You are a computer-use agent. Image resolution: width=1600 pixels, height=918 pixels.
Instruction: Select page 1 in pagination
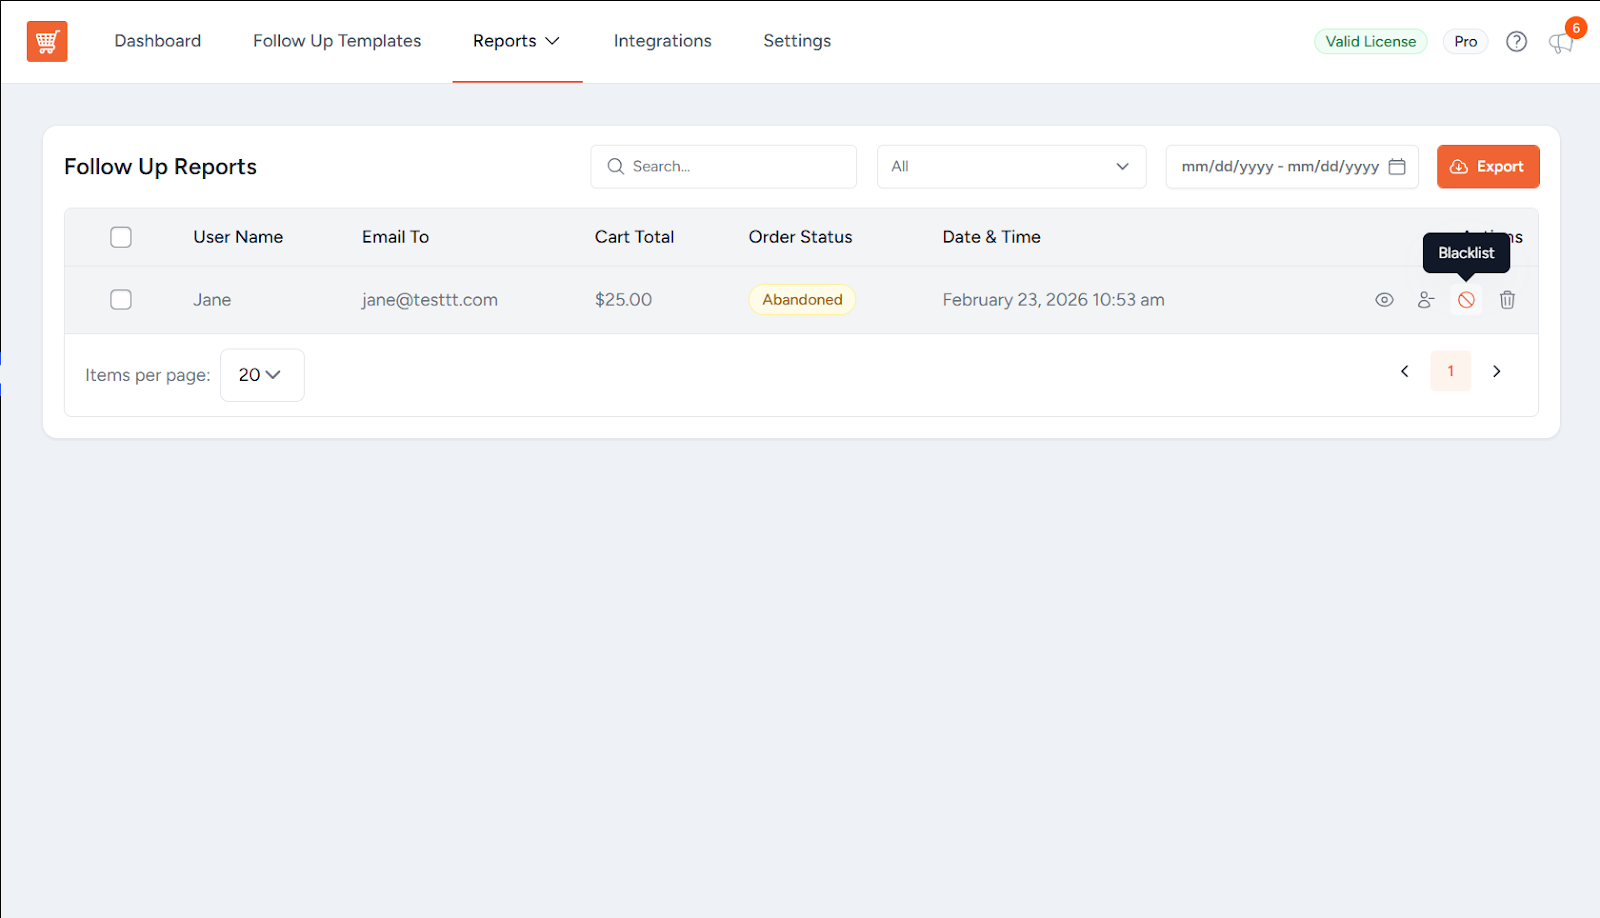pyautogui.click(x=1450, y=371)
